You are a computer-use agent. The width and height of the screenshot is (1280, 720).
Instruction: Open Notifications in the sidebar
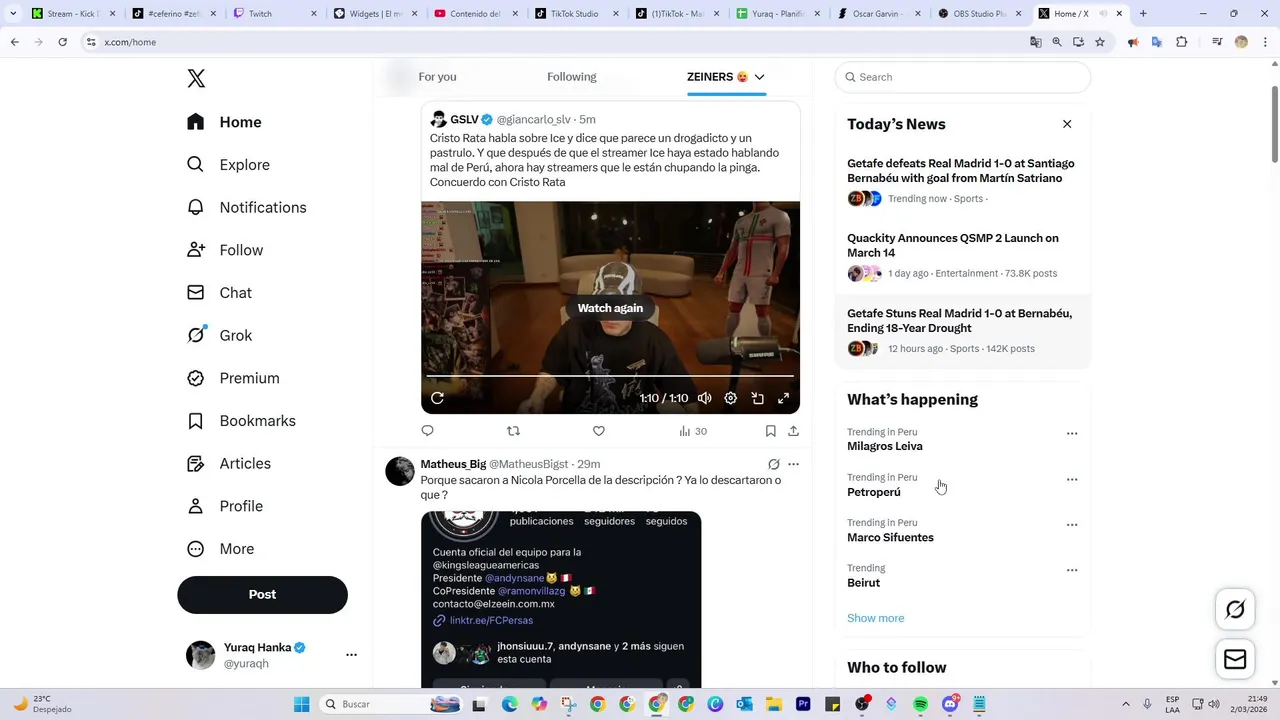tap(246, 208)
